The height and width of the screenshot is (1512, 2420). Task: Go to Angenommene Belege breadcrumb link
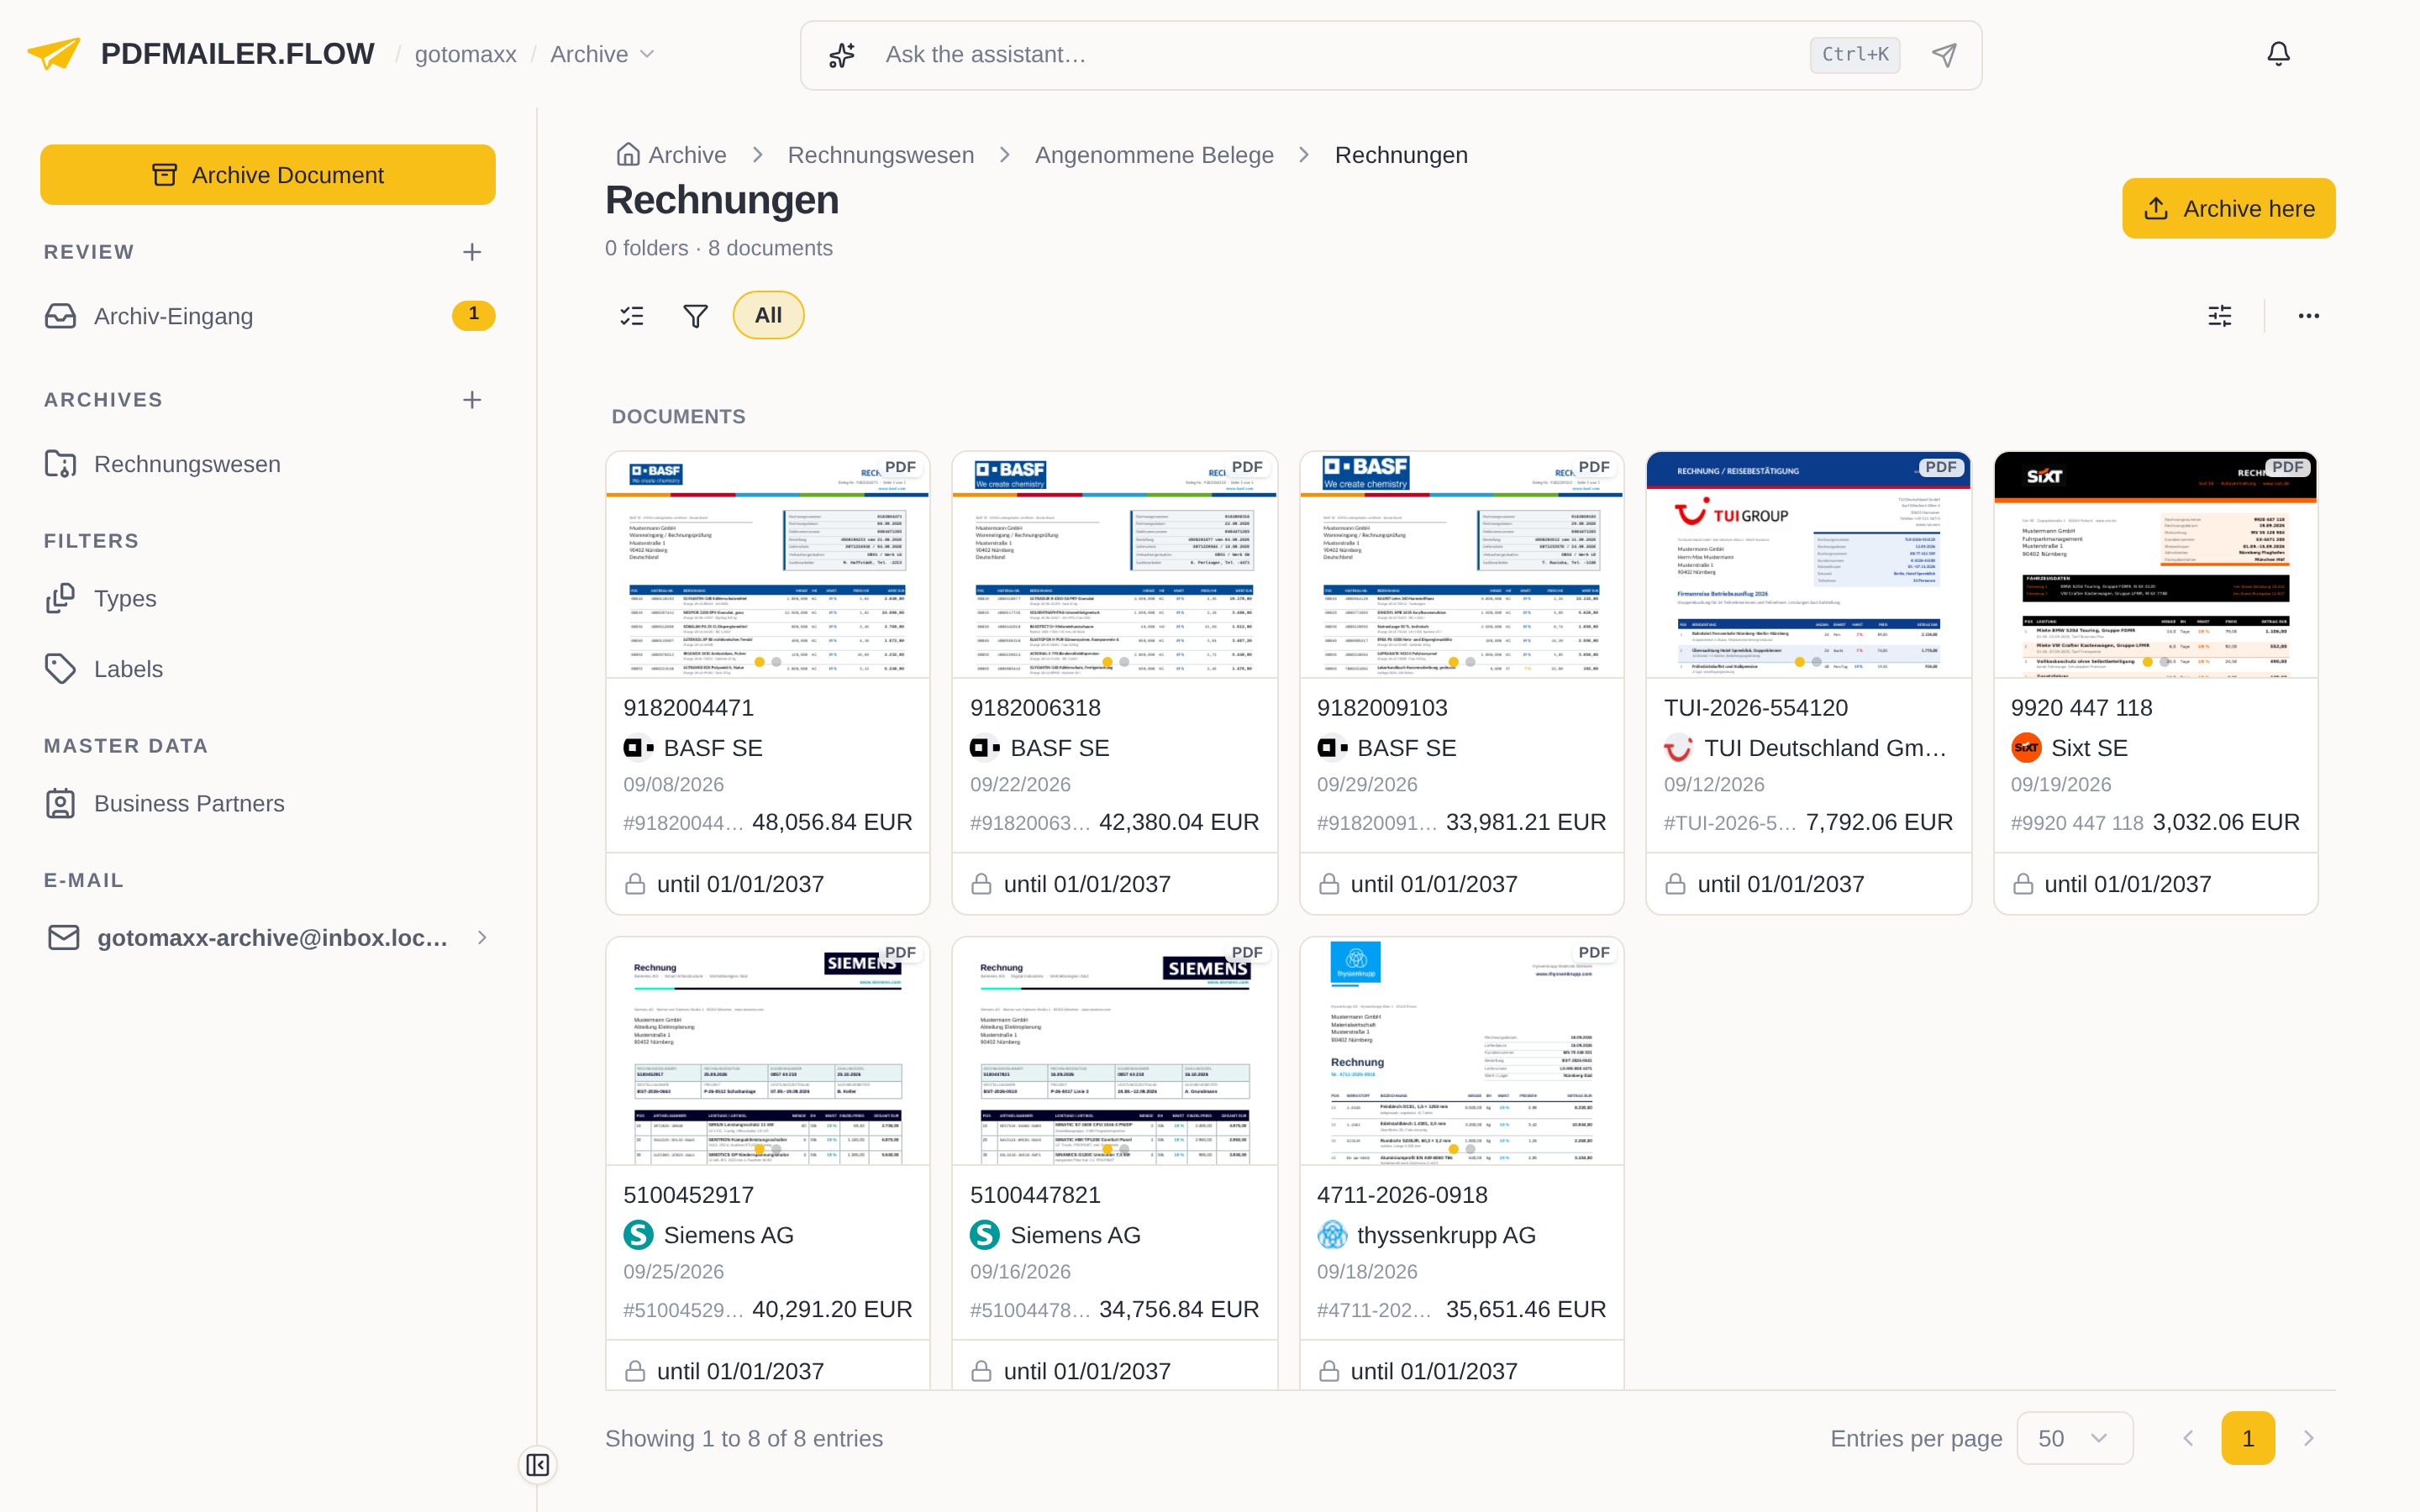click(x=1154, y=155)
